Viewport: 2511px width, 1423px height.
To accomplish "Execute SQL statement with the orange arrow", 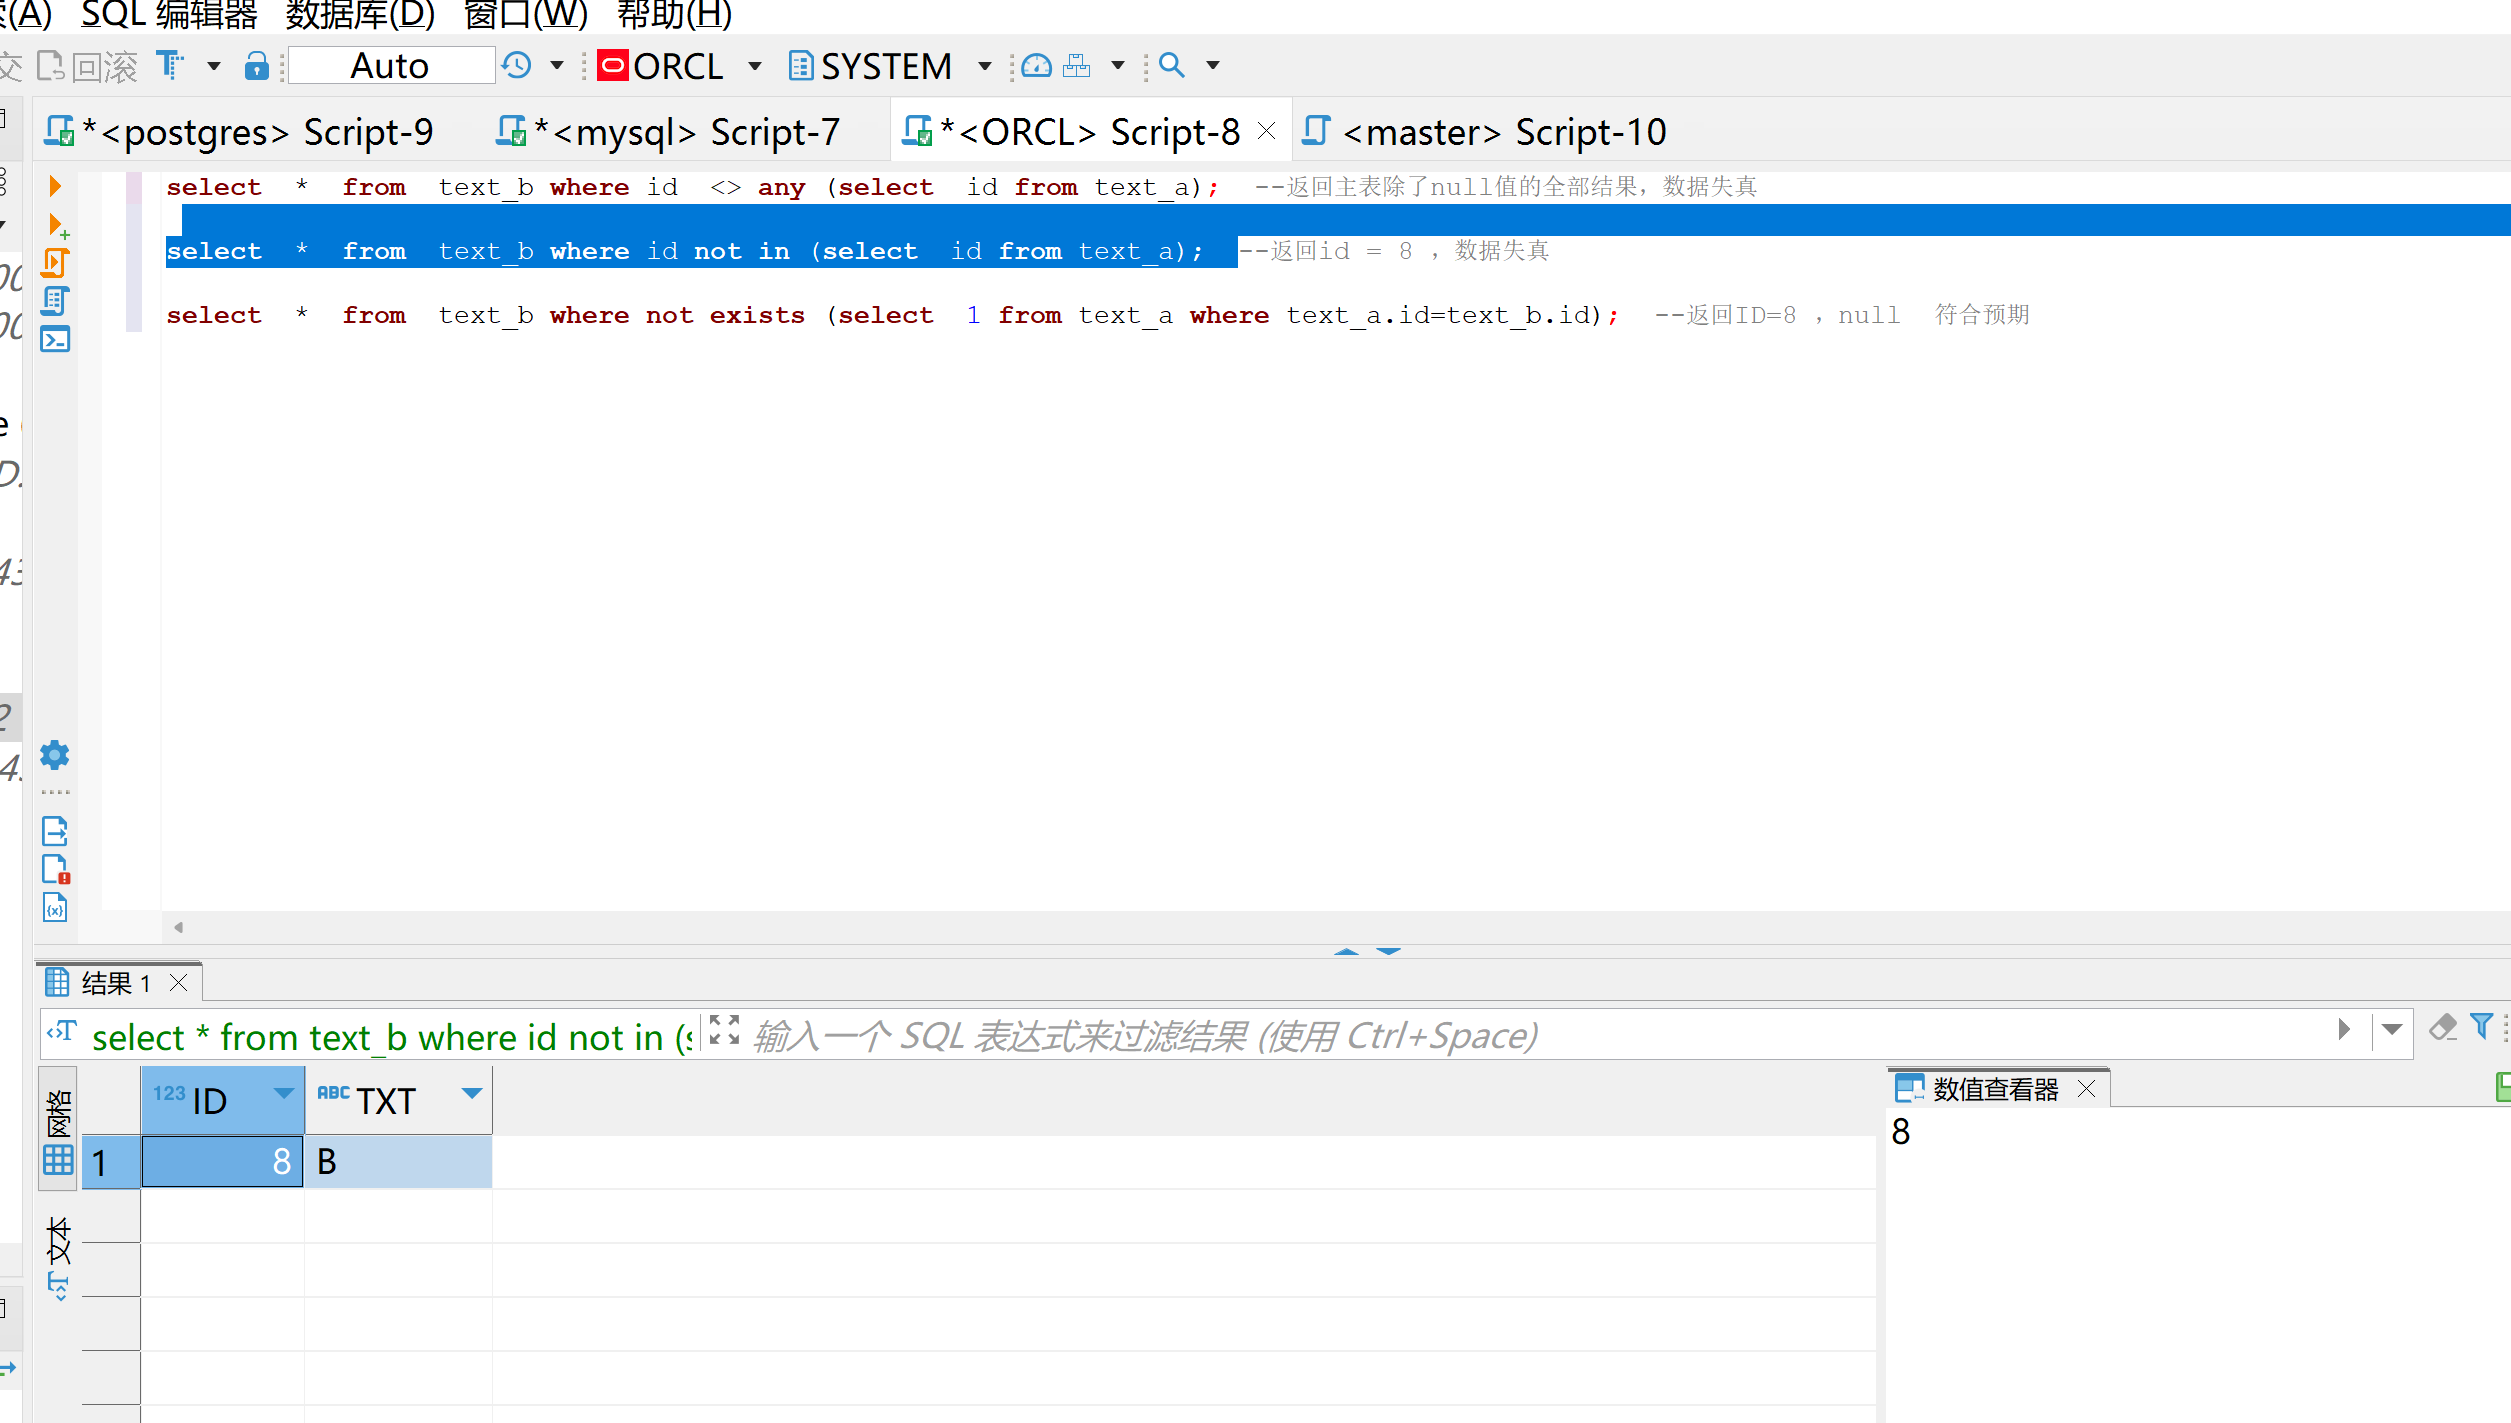I will click(55, 186).
